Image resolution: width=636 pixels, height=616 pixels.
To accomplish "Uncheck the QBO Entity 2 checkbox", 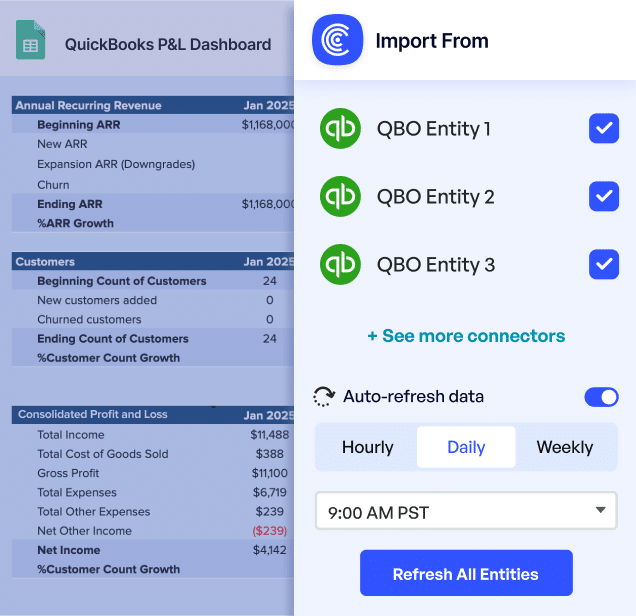I will pos(603,197).
